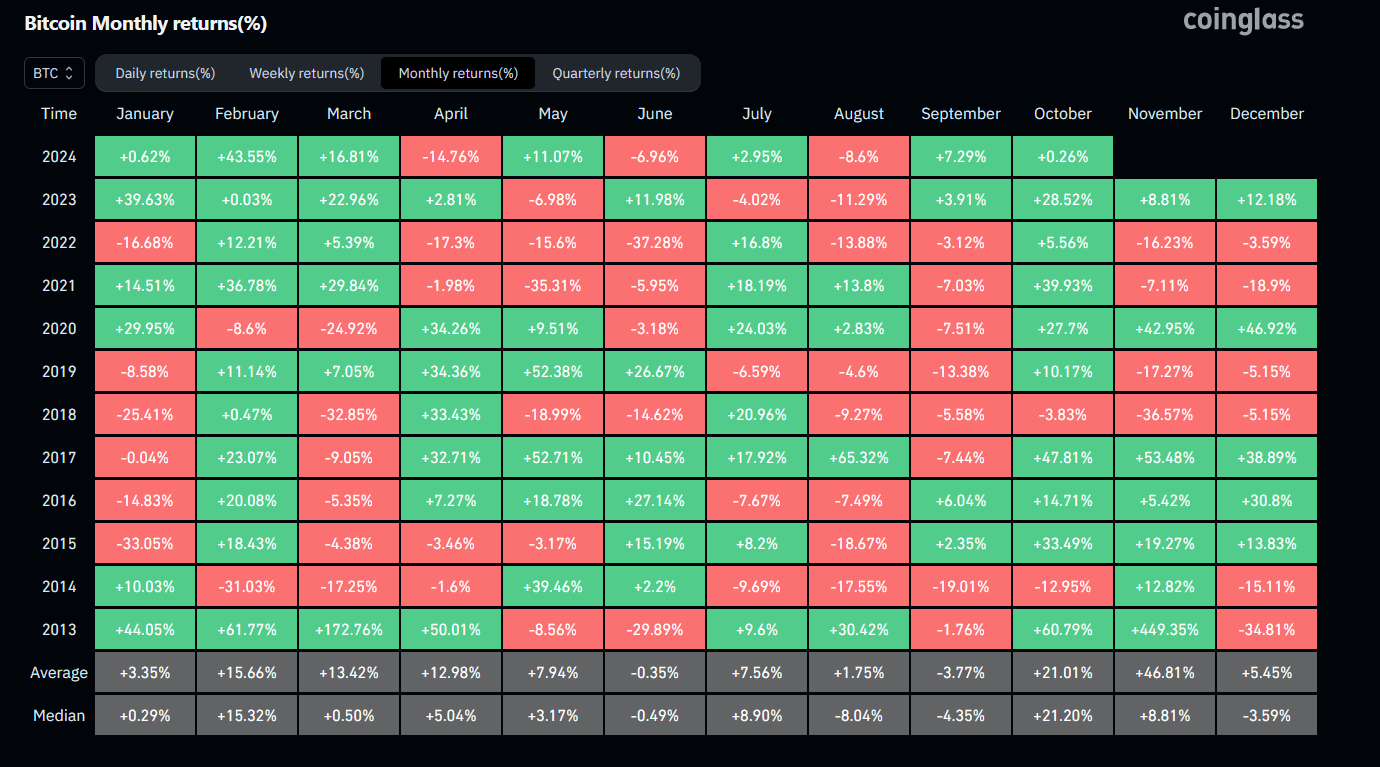Click the active Monthly returns(%) tab
Image resolution: width=1380 pixels, height=767 pixels.
[457, 73]
